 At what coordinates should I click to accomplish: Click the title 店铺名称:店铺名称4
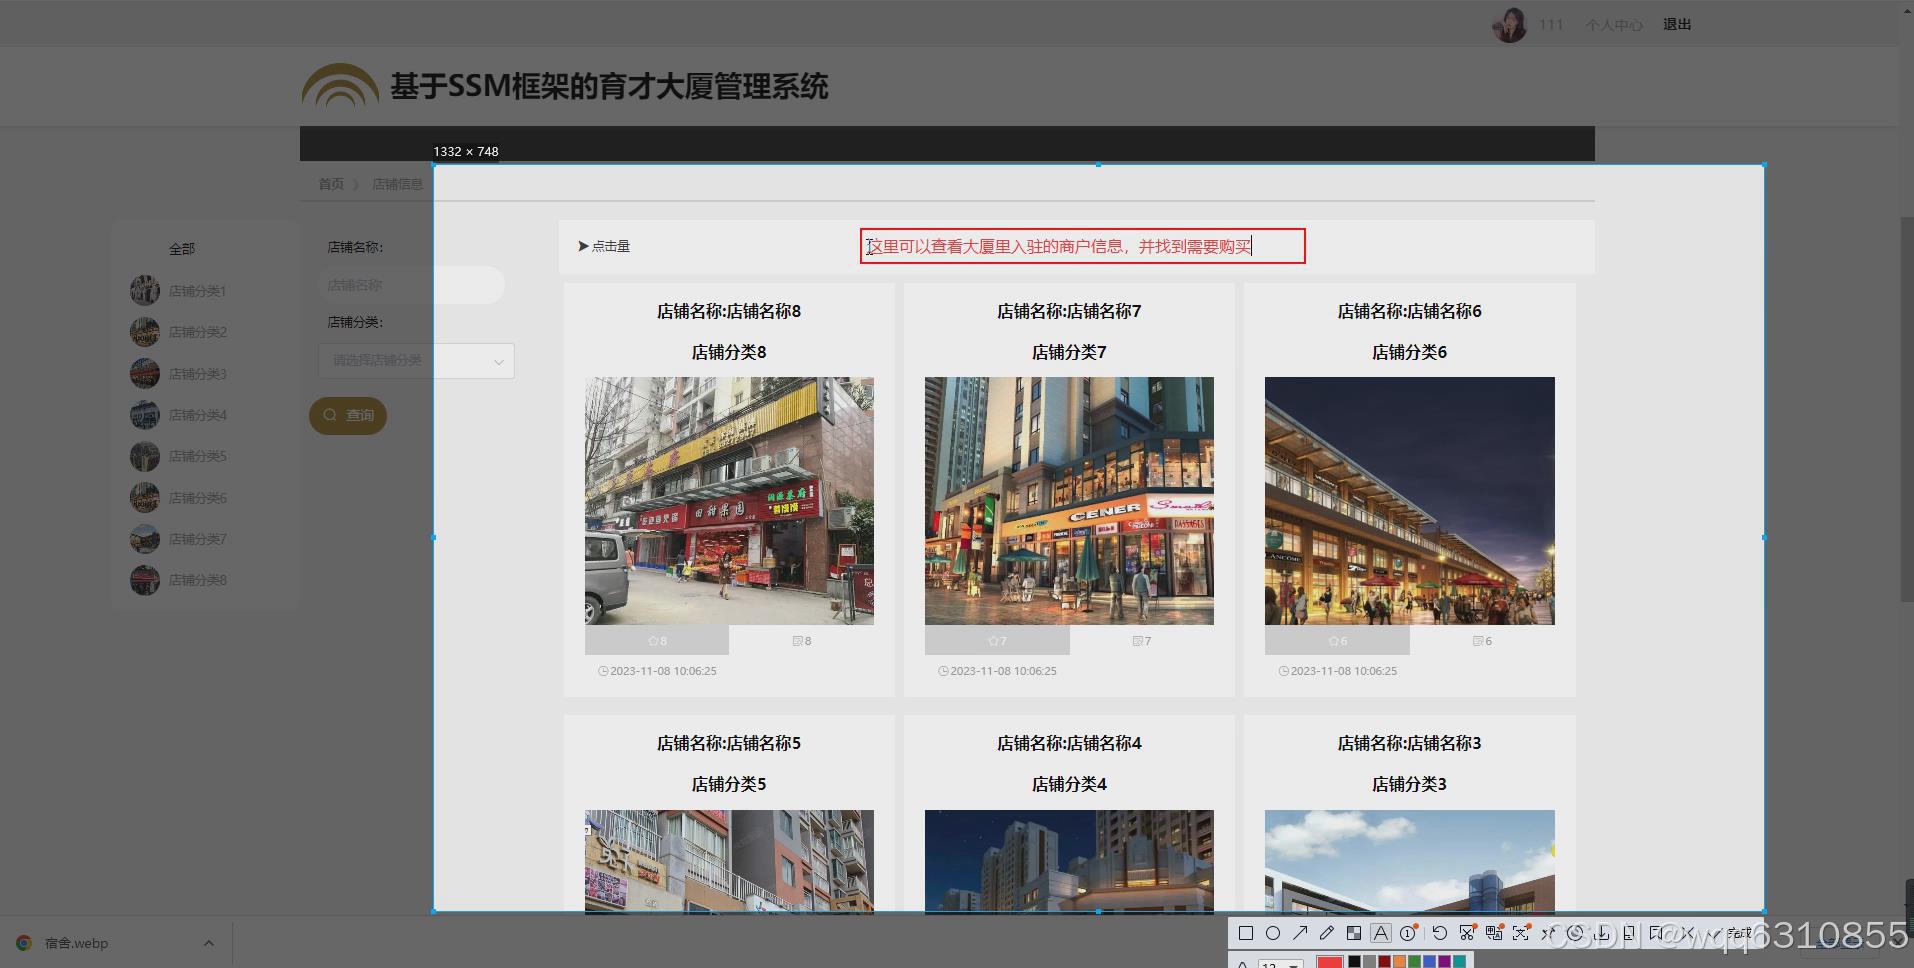click(1069, 743)
